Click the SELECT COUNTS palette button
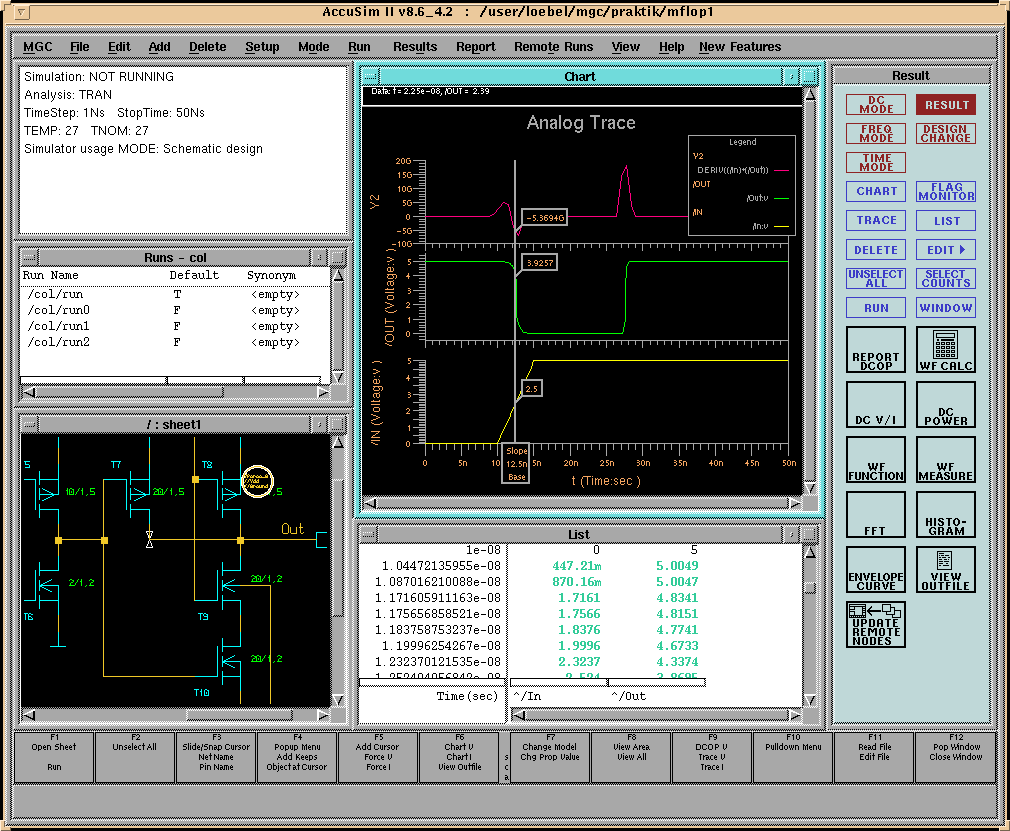This screenshot has height=831, width=1010. tap(946, 278)
